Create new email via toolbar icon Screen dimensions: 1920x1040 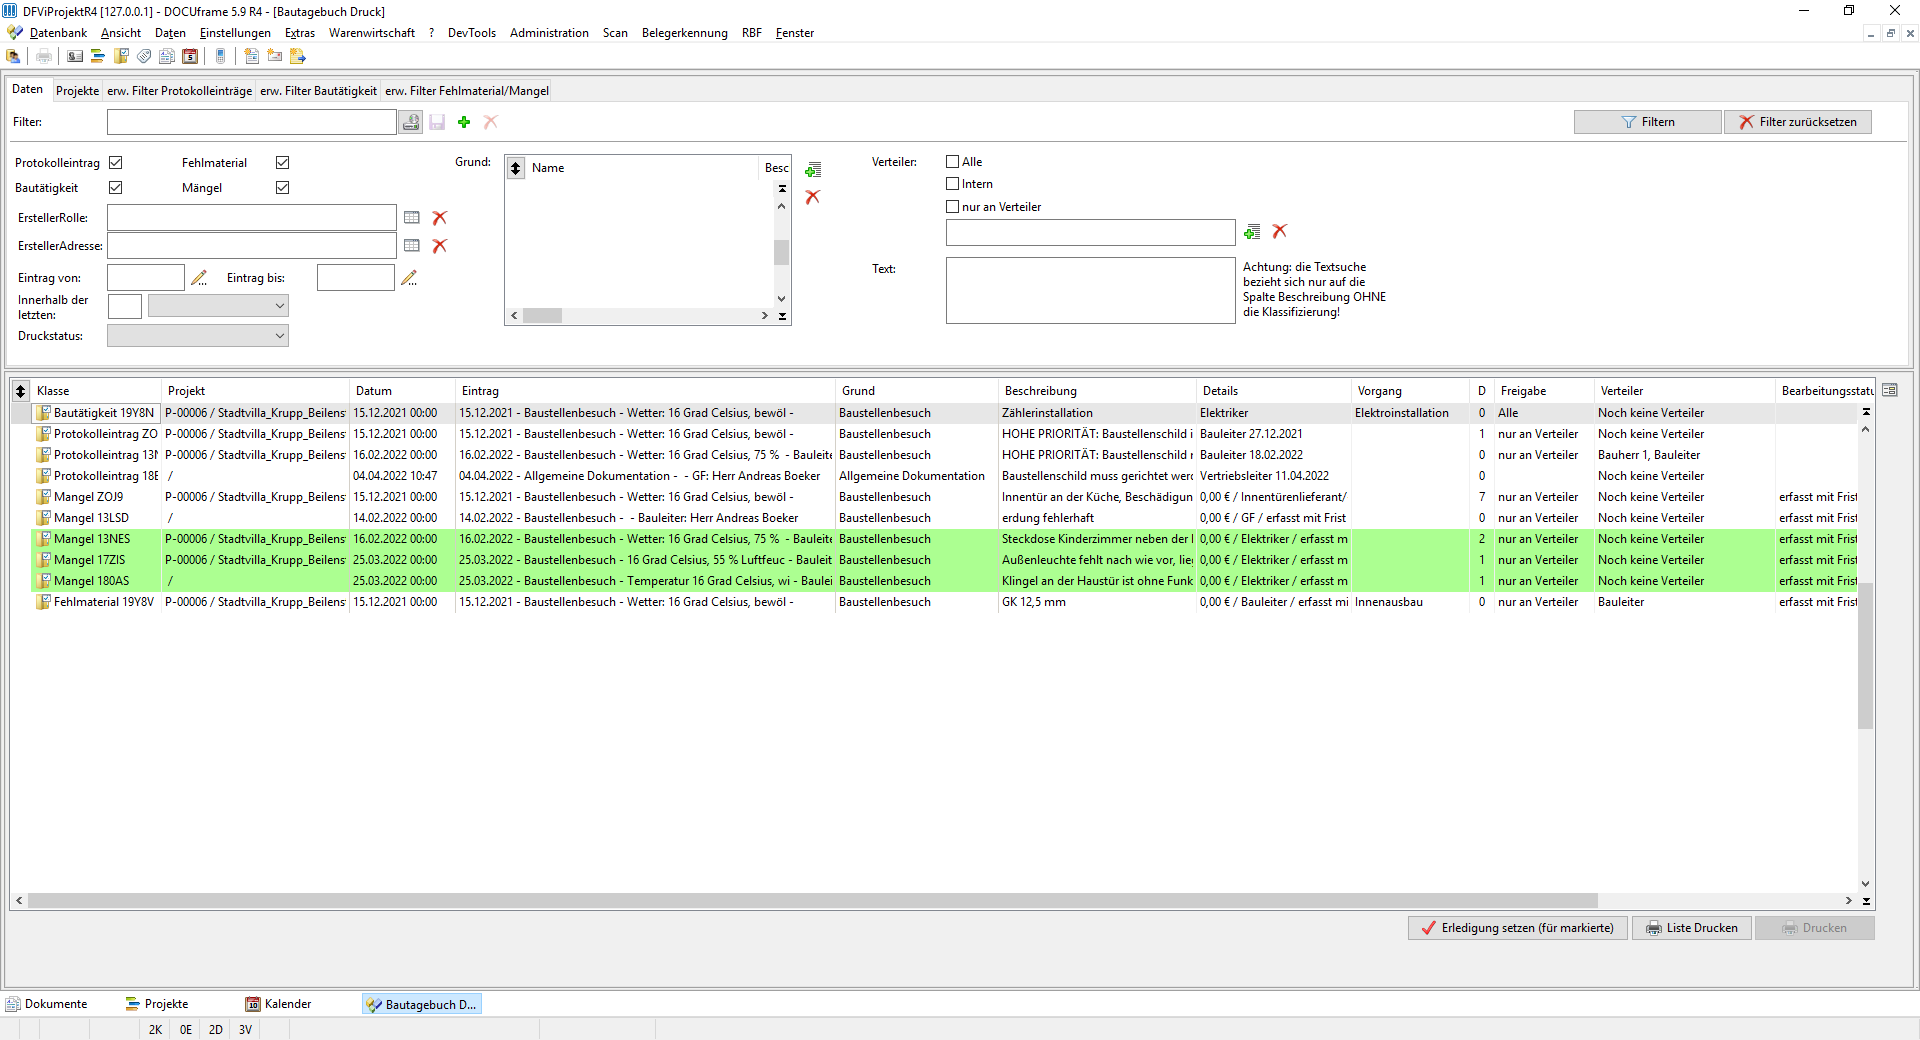click(x=275, y=56)
